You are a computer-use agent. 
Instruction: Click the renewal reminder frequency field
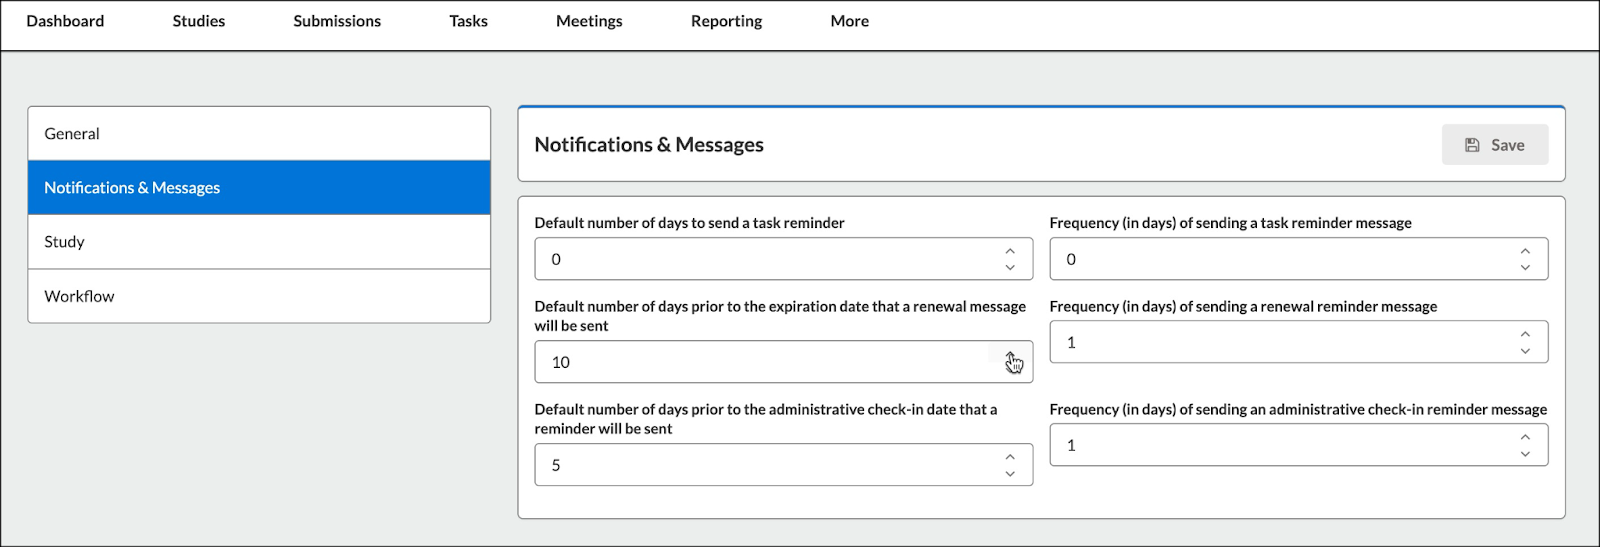(1299, 342)
